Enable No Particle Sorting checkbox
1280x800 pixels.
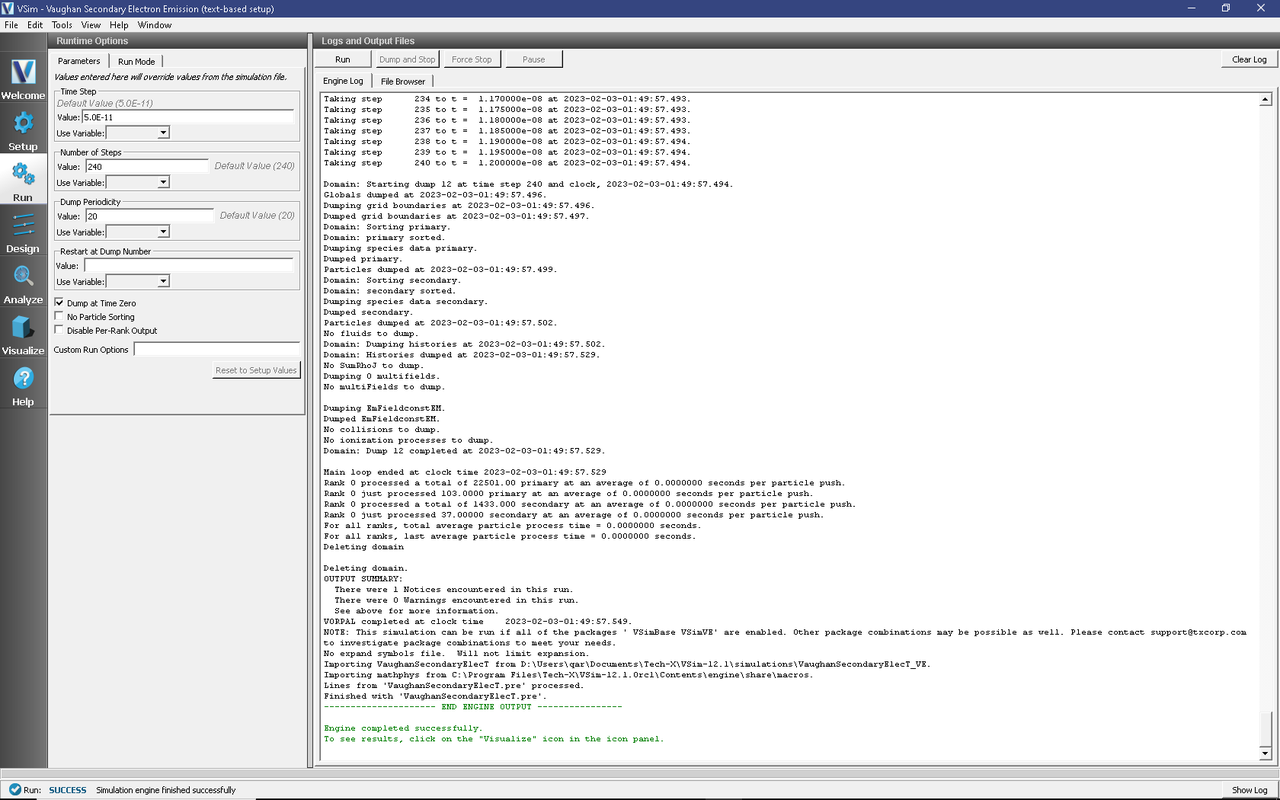pos(59,317)
